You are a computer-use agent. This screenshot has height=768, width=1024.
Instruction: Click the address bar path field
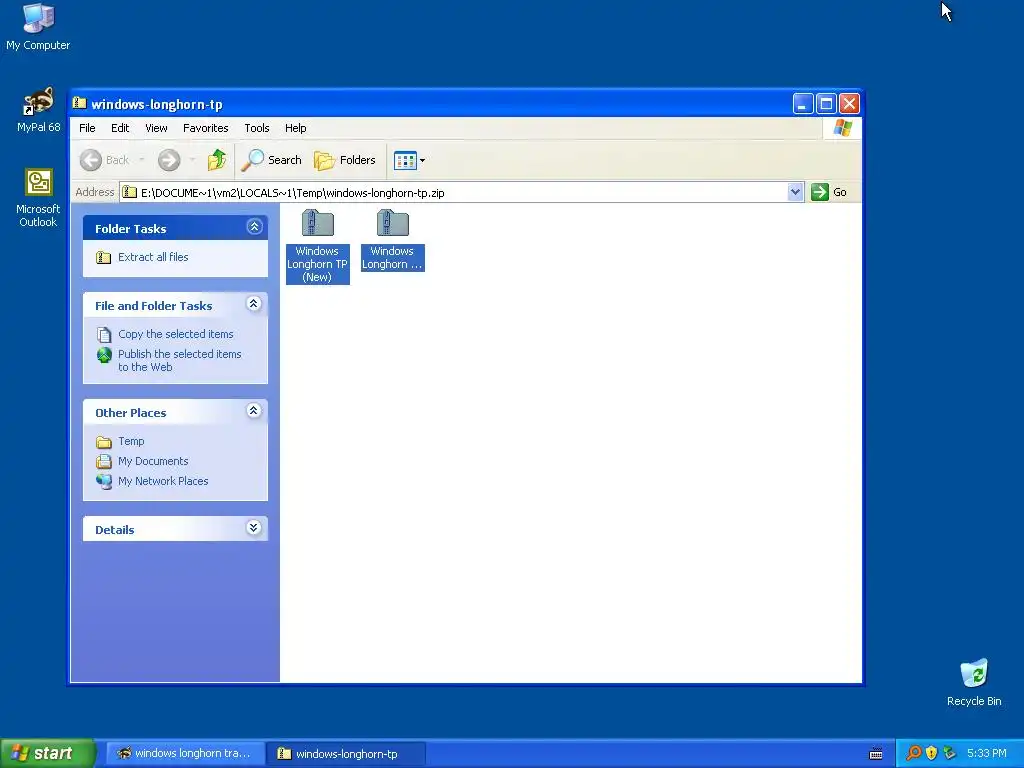454,192
